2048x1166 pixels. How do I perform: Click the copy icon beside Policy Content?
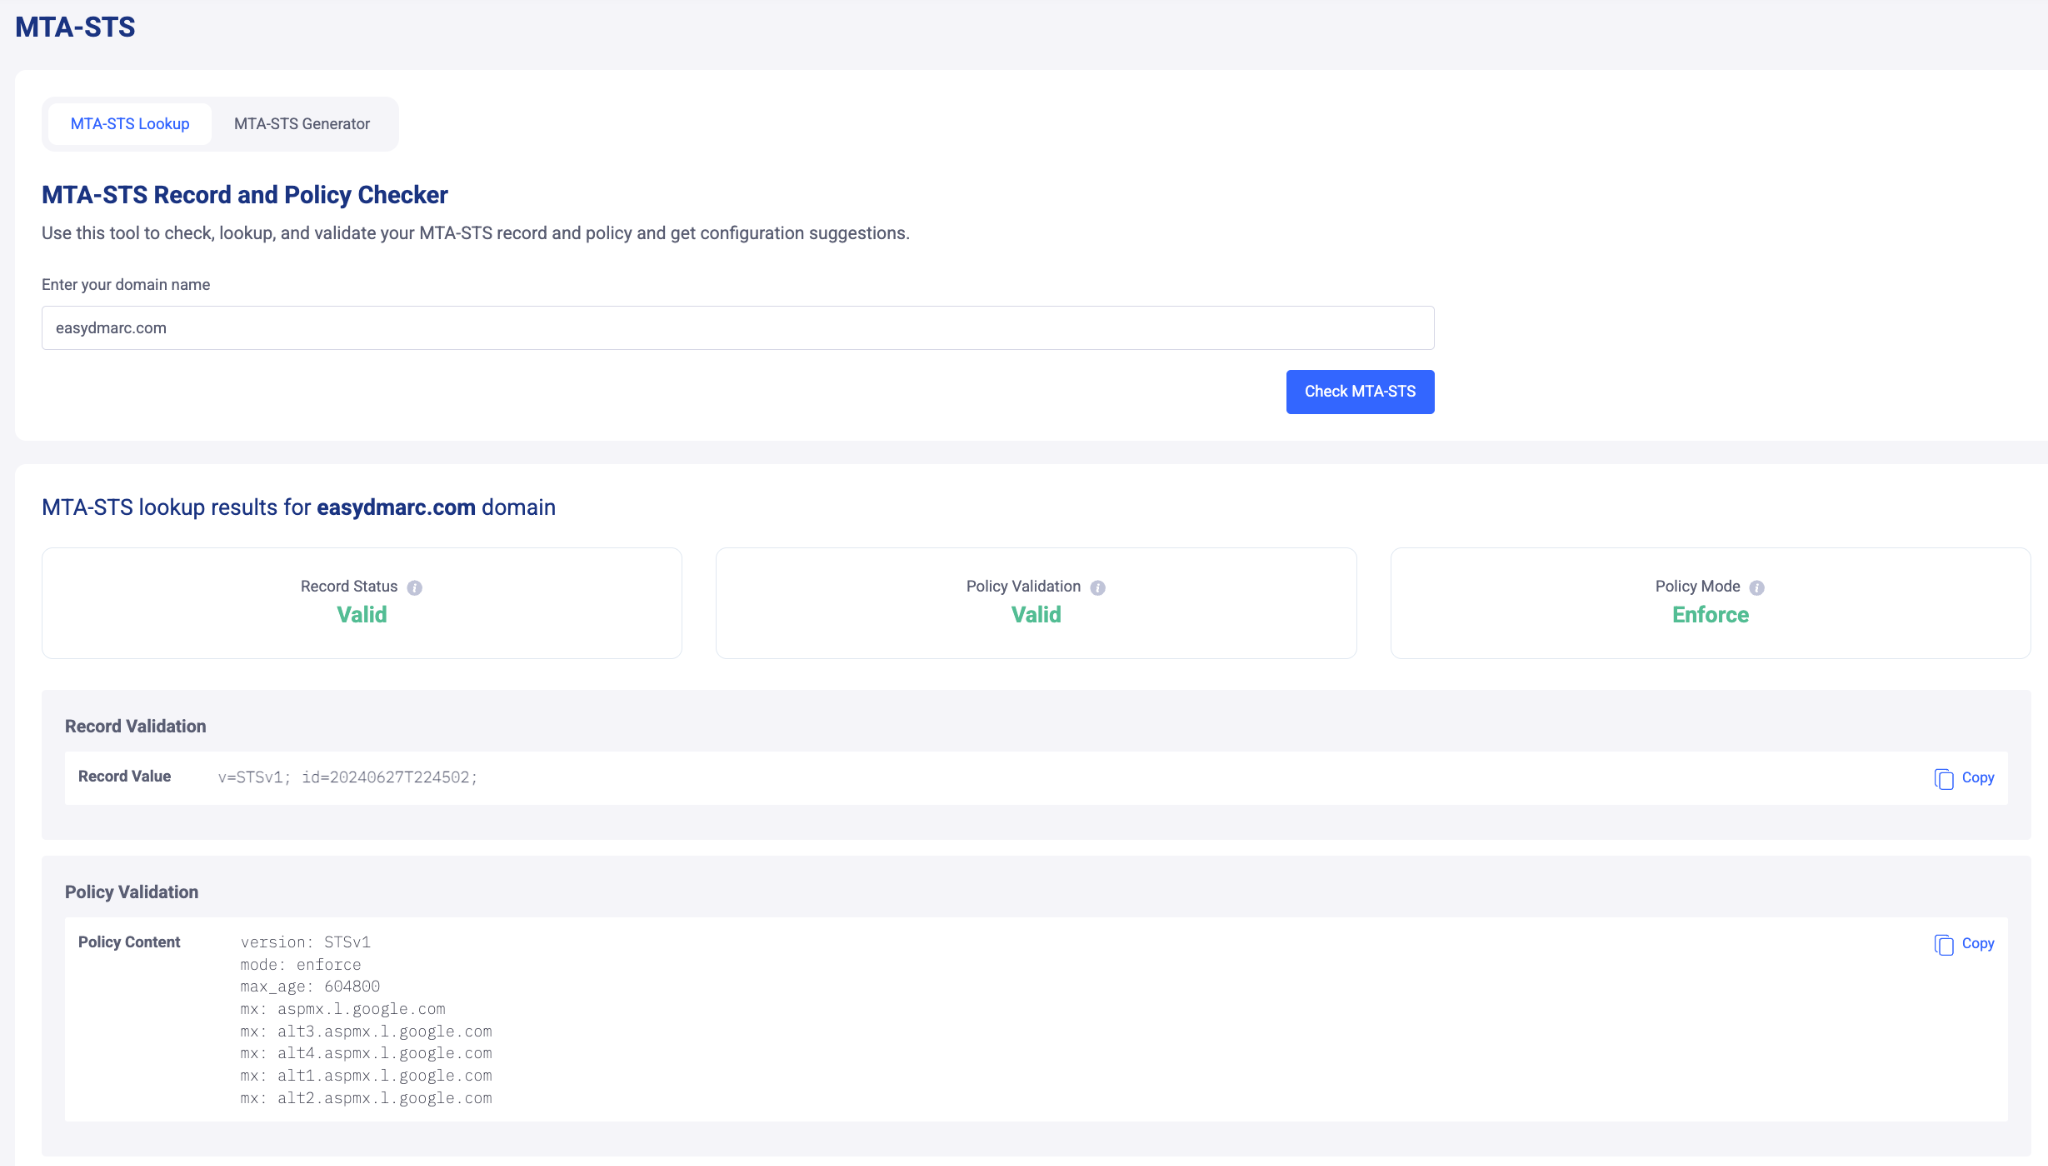point(1943,945)
